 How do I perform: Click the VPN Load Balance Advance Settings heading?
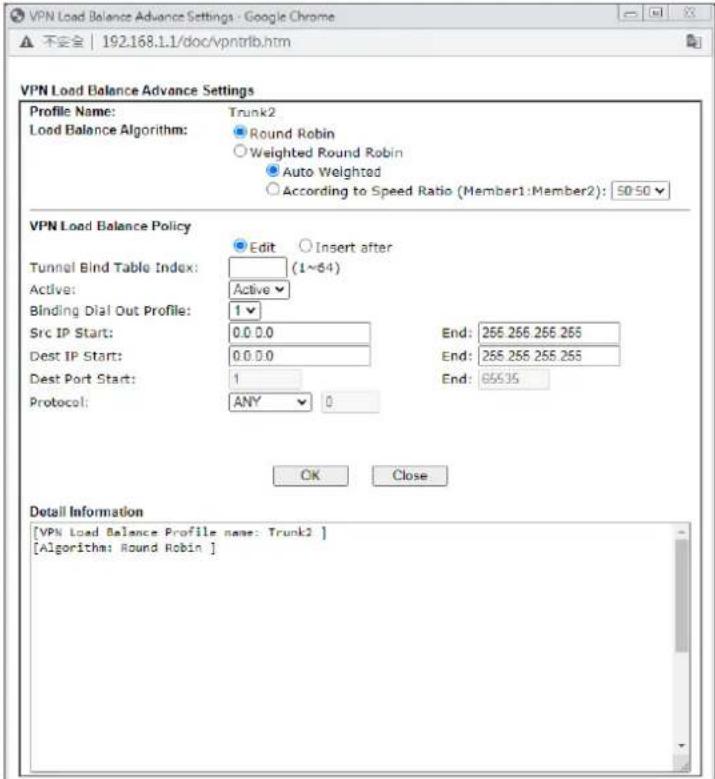pos(137,90)
